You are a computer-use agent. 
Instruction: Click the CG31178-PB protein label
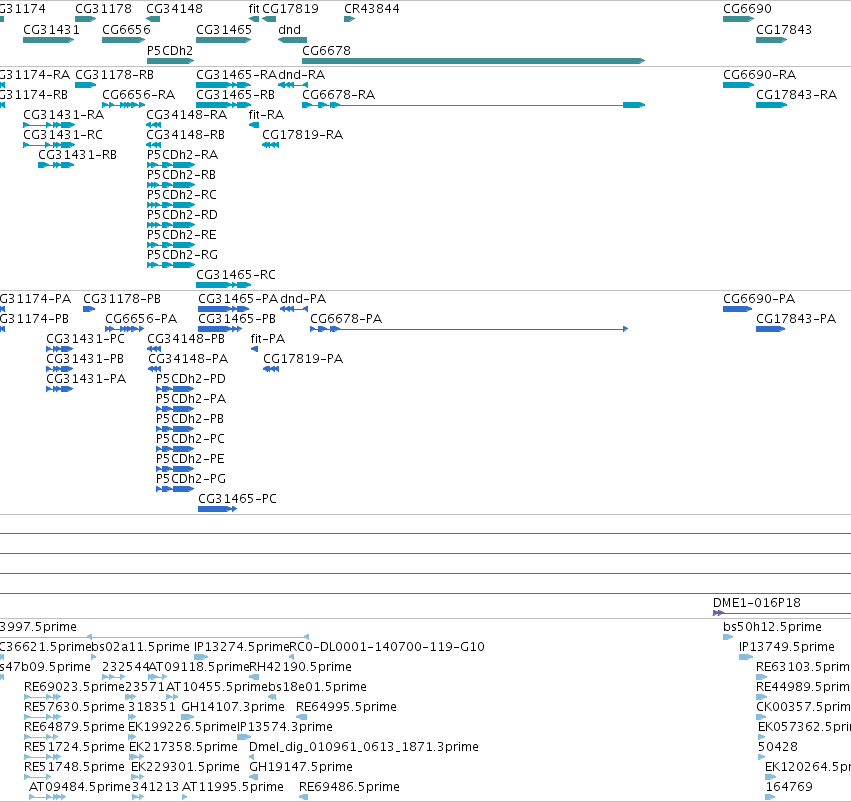point(122,299)
